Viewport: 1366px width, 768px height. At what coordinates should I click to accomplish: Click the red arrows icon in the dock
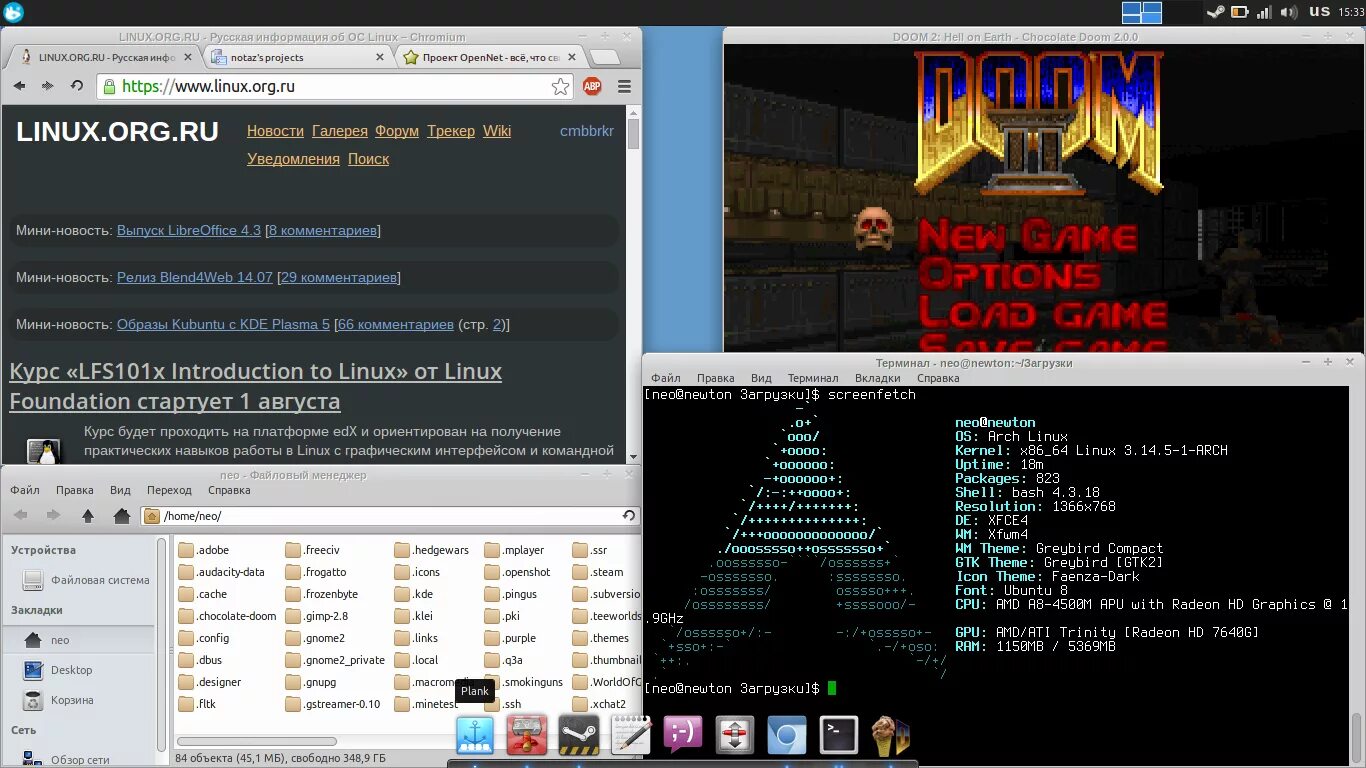coord(735,736)
